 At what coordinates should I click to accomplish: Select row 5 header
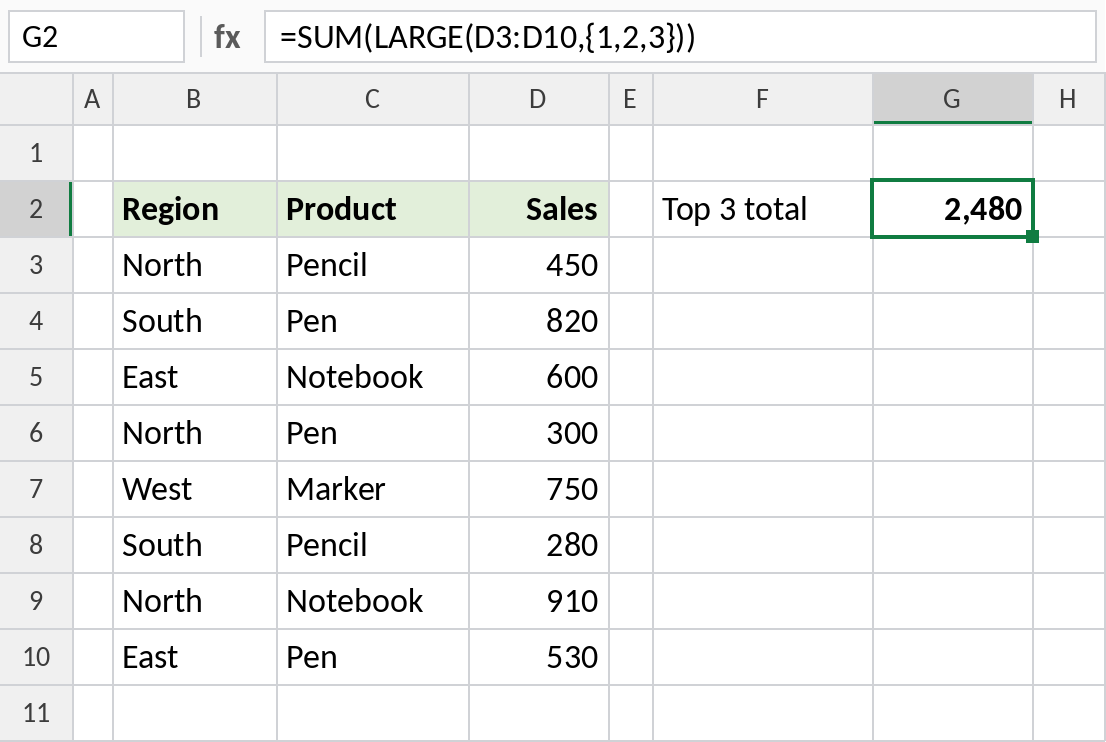(36, 377)
